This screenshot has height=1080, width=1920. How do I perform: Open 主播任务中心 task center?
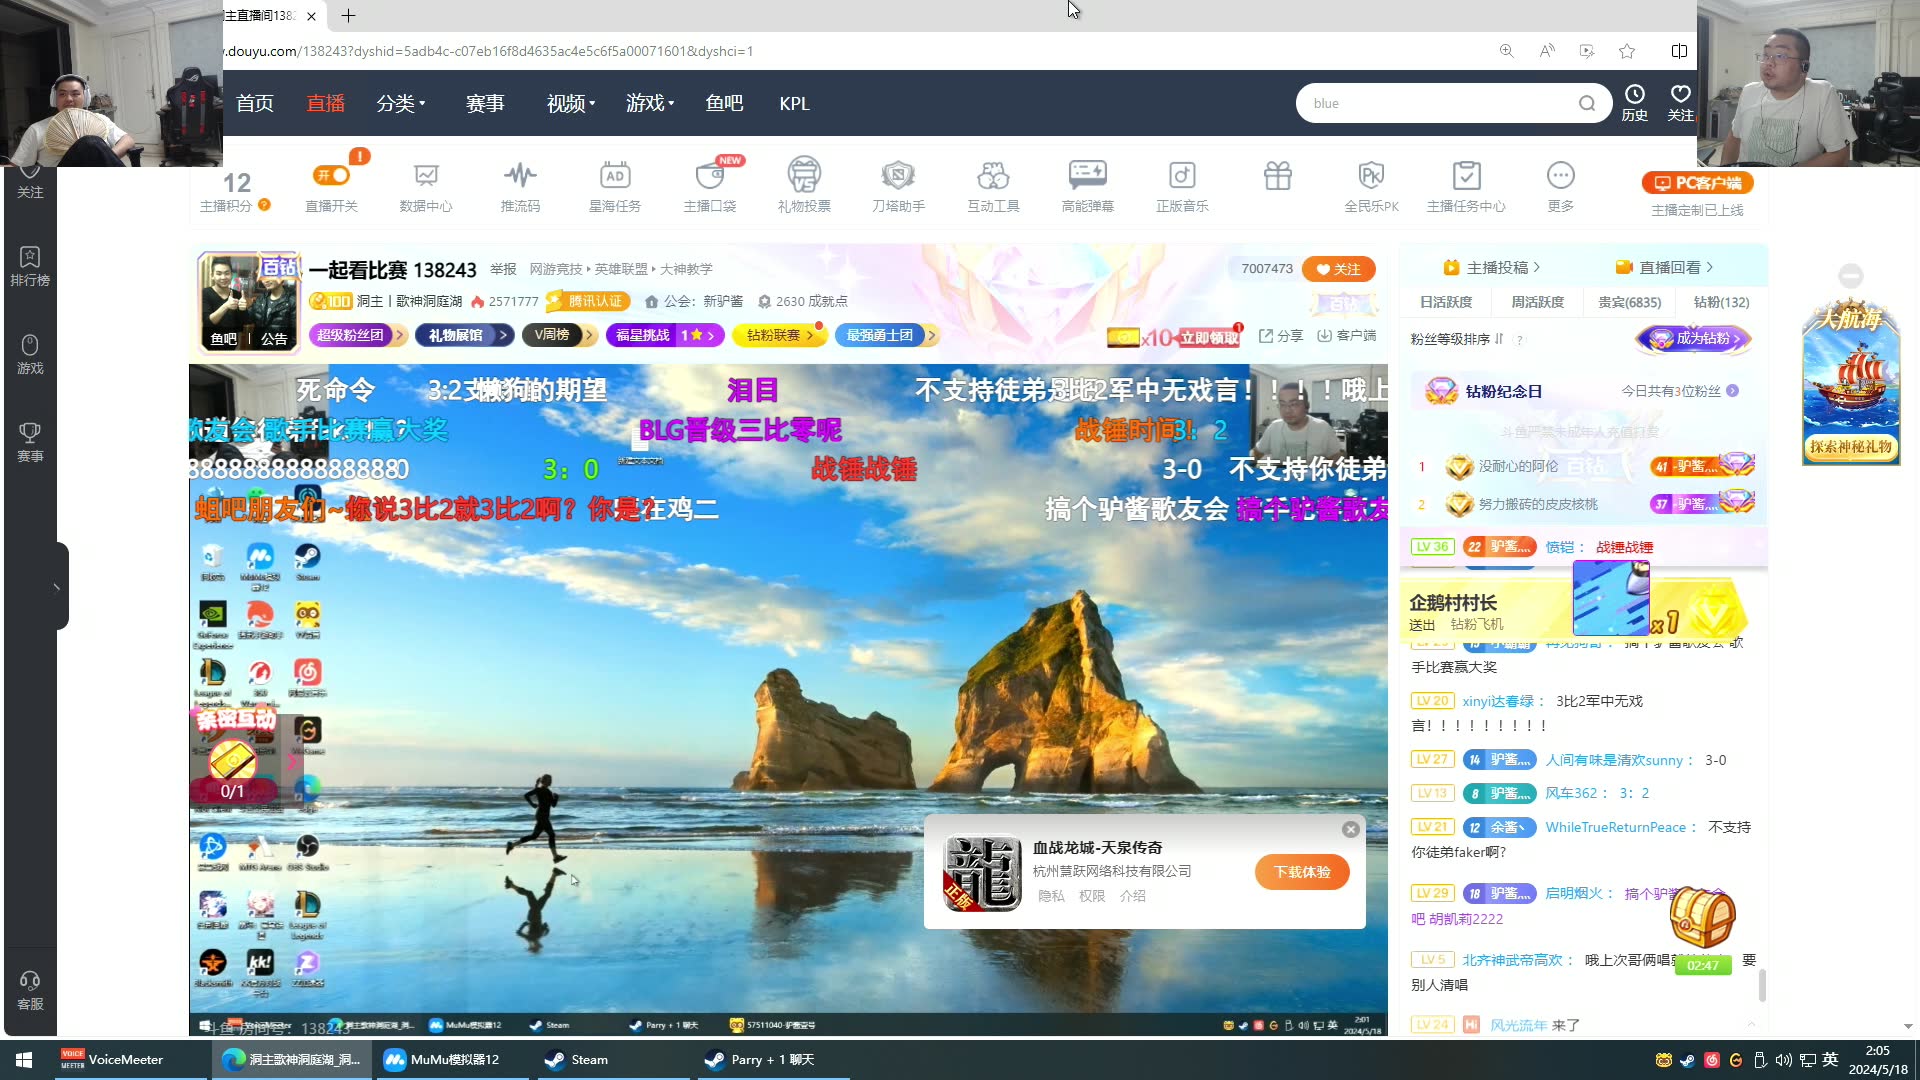click(x=1466, y=186)
